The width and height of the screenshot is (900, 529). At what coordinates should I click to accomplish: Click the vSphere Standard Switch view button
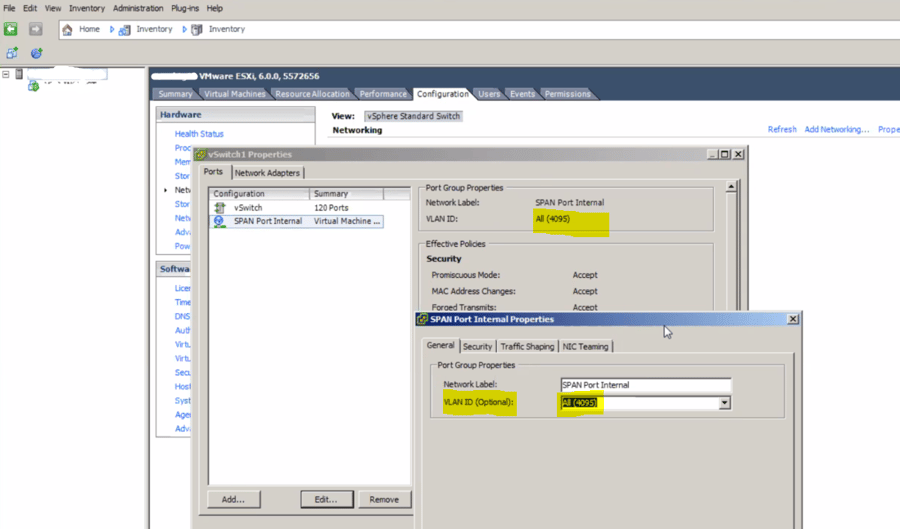point(413,116)
